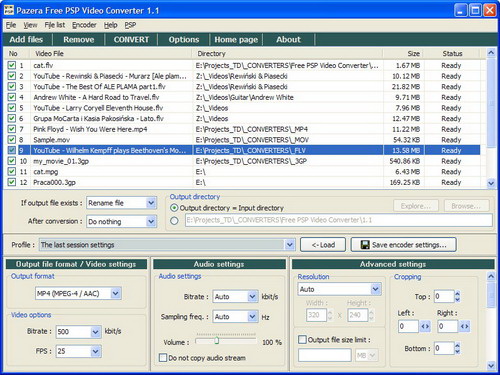This screenshot has height=375, width=500.
Task: Uncheck the checkbox for cat.flv
Action: click(x=12, y=65)
